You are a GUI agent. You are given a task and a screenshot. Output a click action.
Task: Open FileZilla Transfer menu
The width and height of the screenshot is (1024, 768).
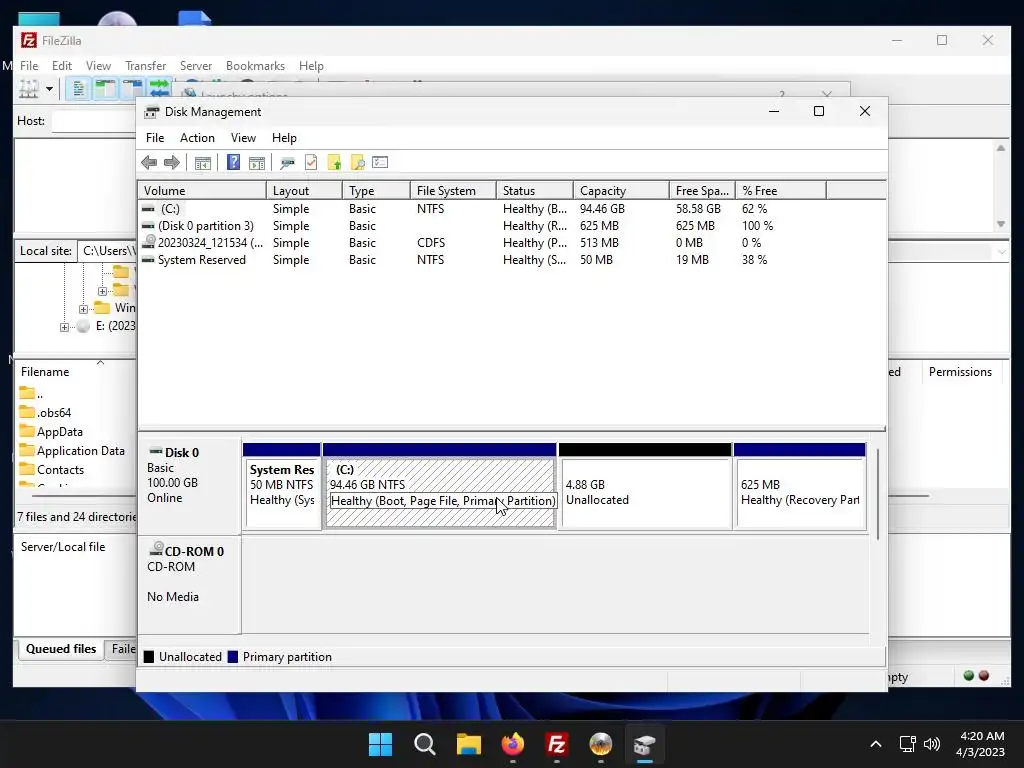(146, 66)
